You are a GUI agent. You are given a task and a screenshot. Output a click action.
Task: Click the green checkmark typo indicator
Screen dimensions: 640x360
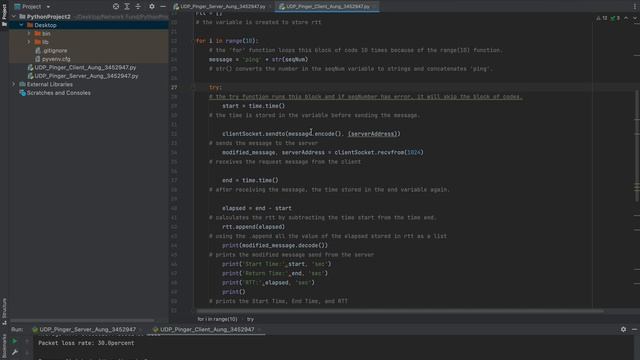[615, 18]
